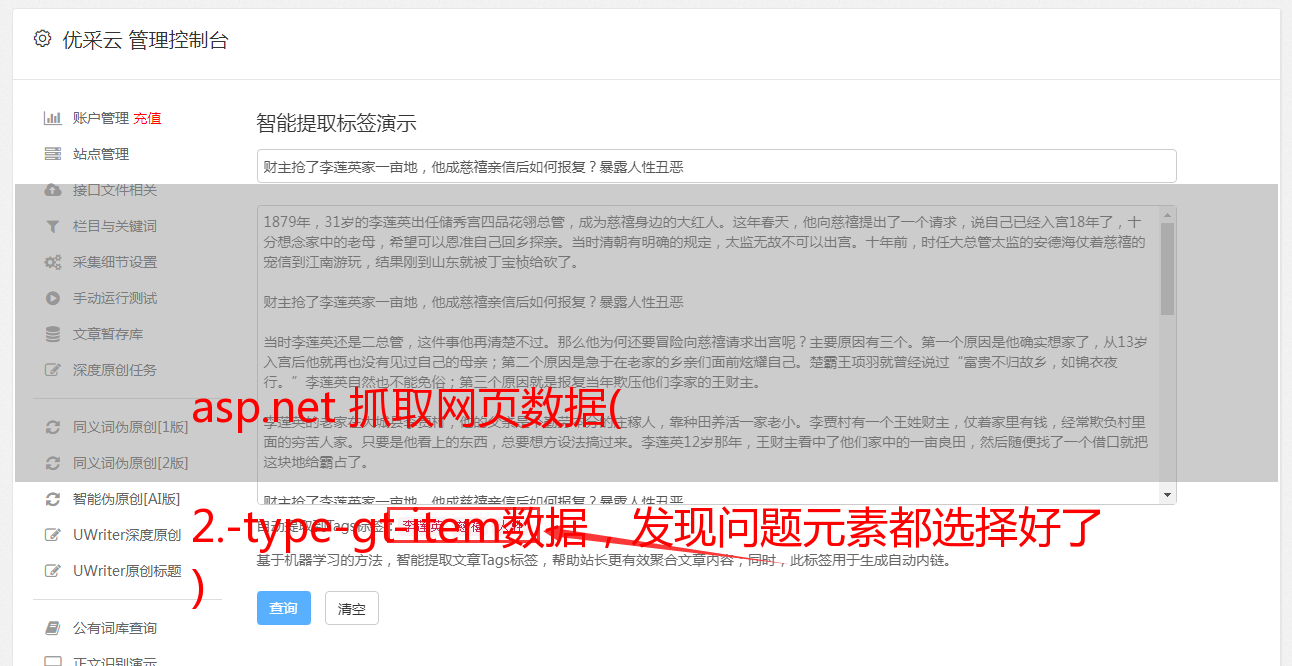1292x666 pixels.
Task: Click the 清空 button
Action: [x=352, y=608]
